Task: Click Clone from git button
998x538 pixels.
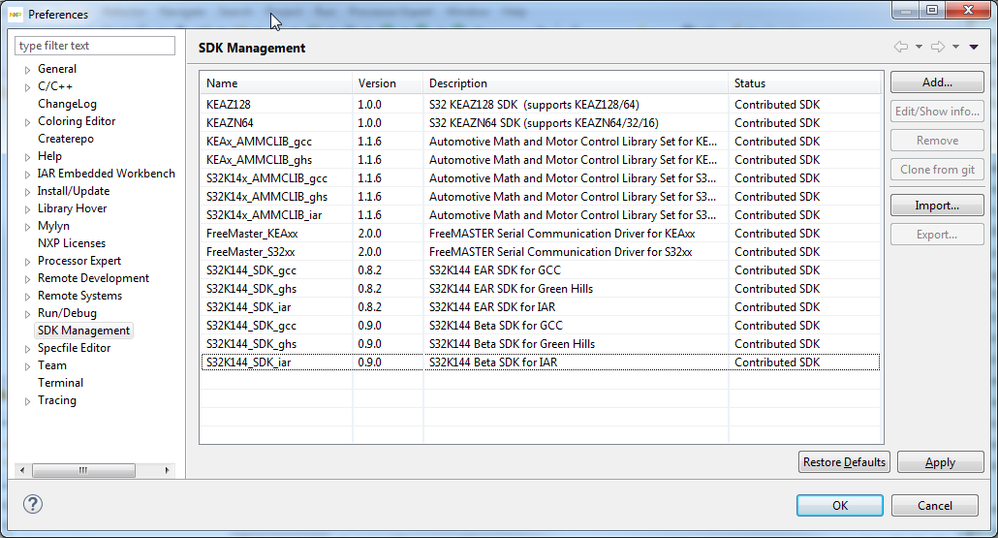Action: click(x=937, y=169)
